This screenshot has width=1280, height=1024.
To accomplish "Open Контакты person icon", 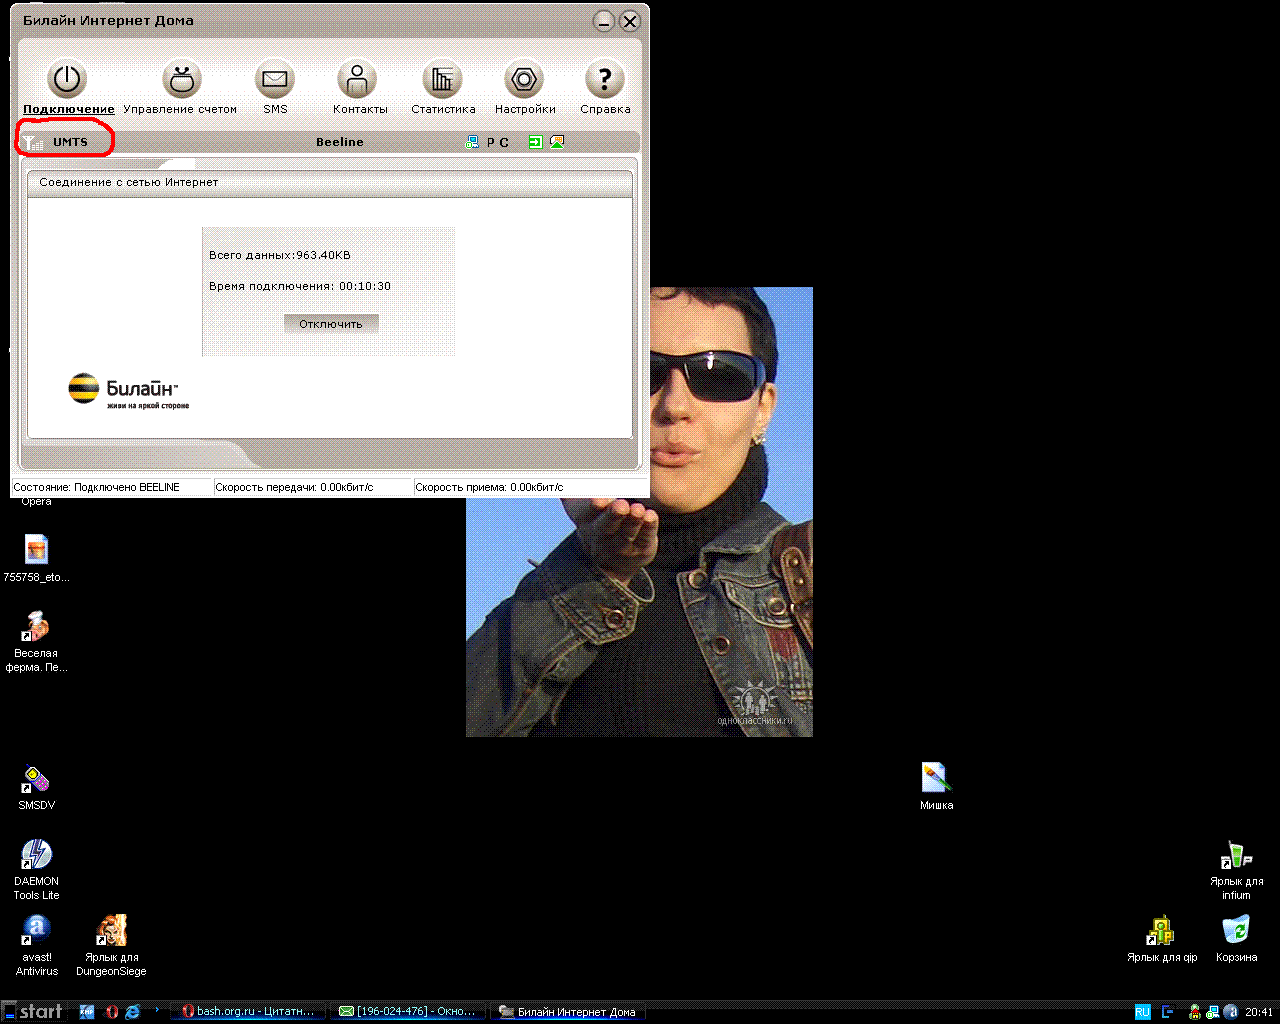I will pyautogui.click(x=357, y=79).
